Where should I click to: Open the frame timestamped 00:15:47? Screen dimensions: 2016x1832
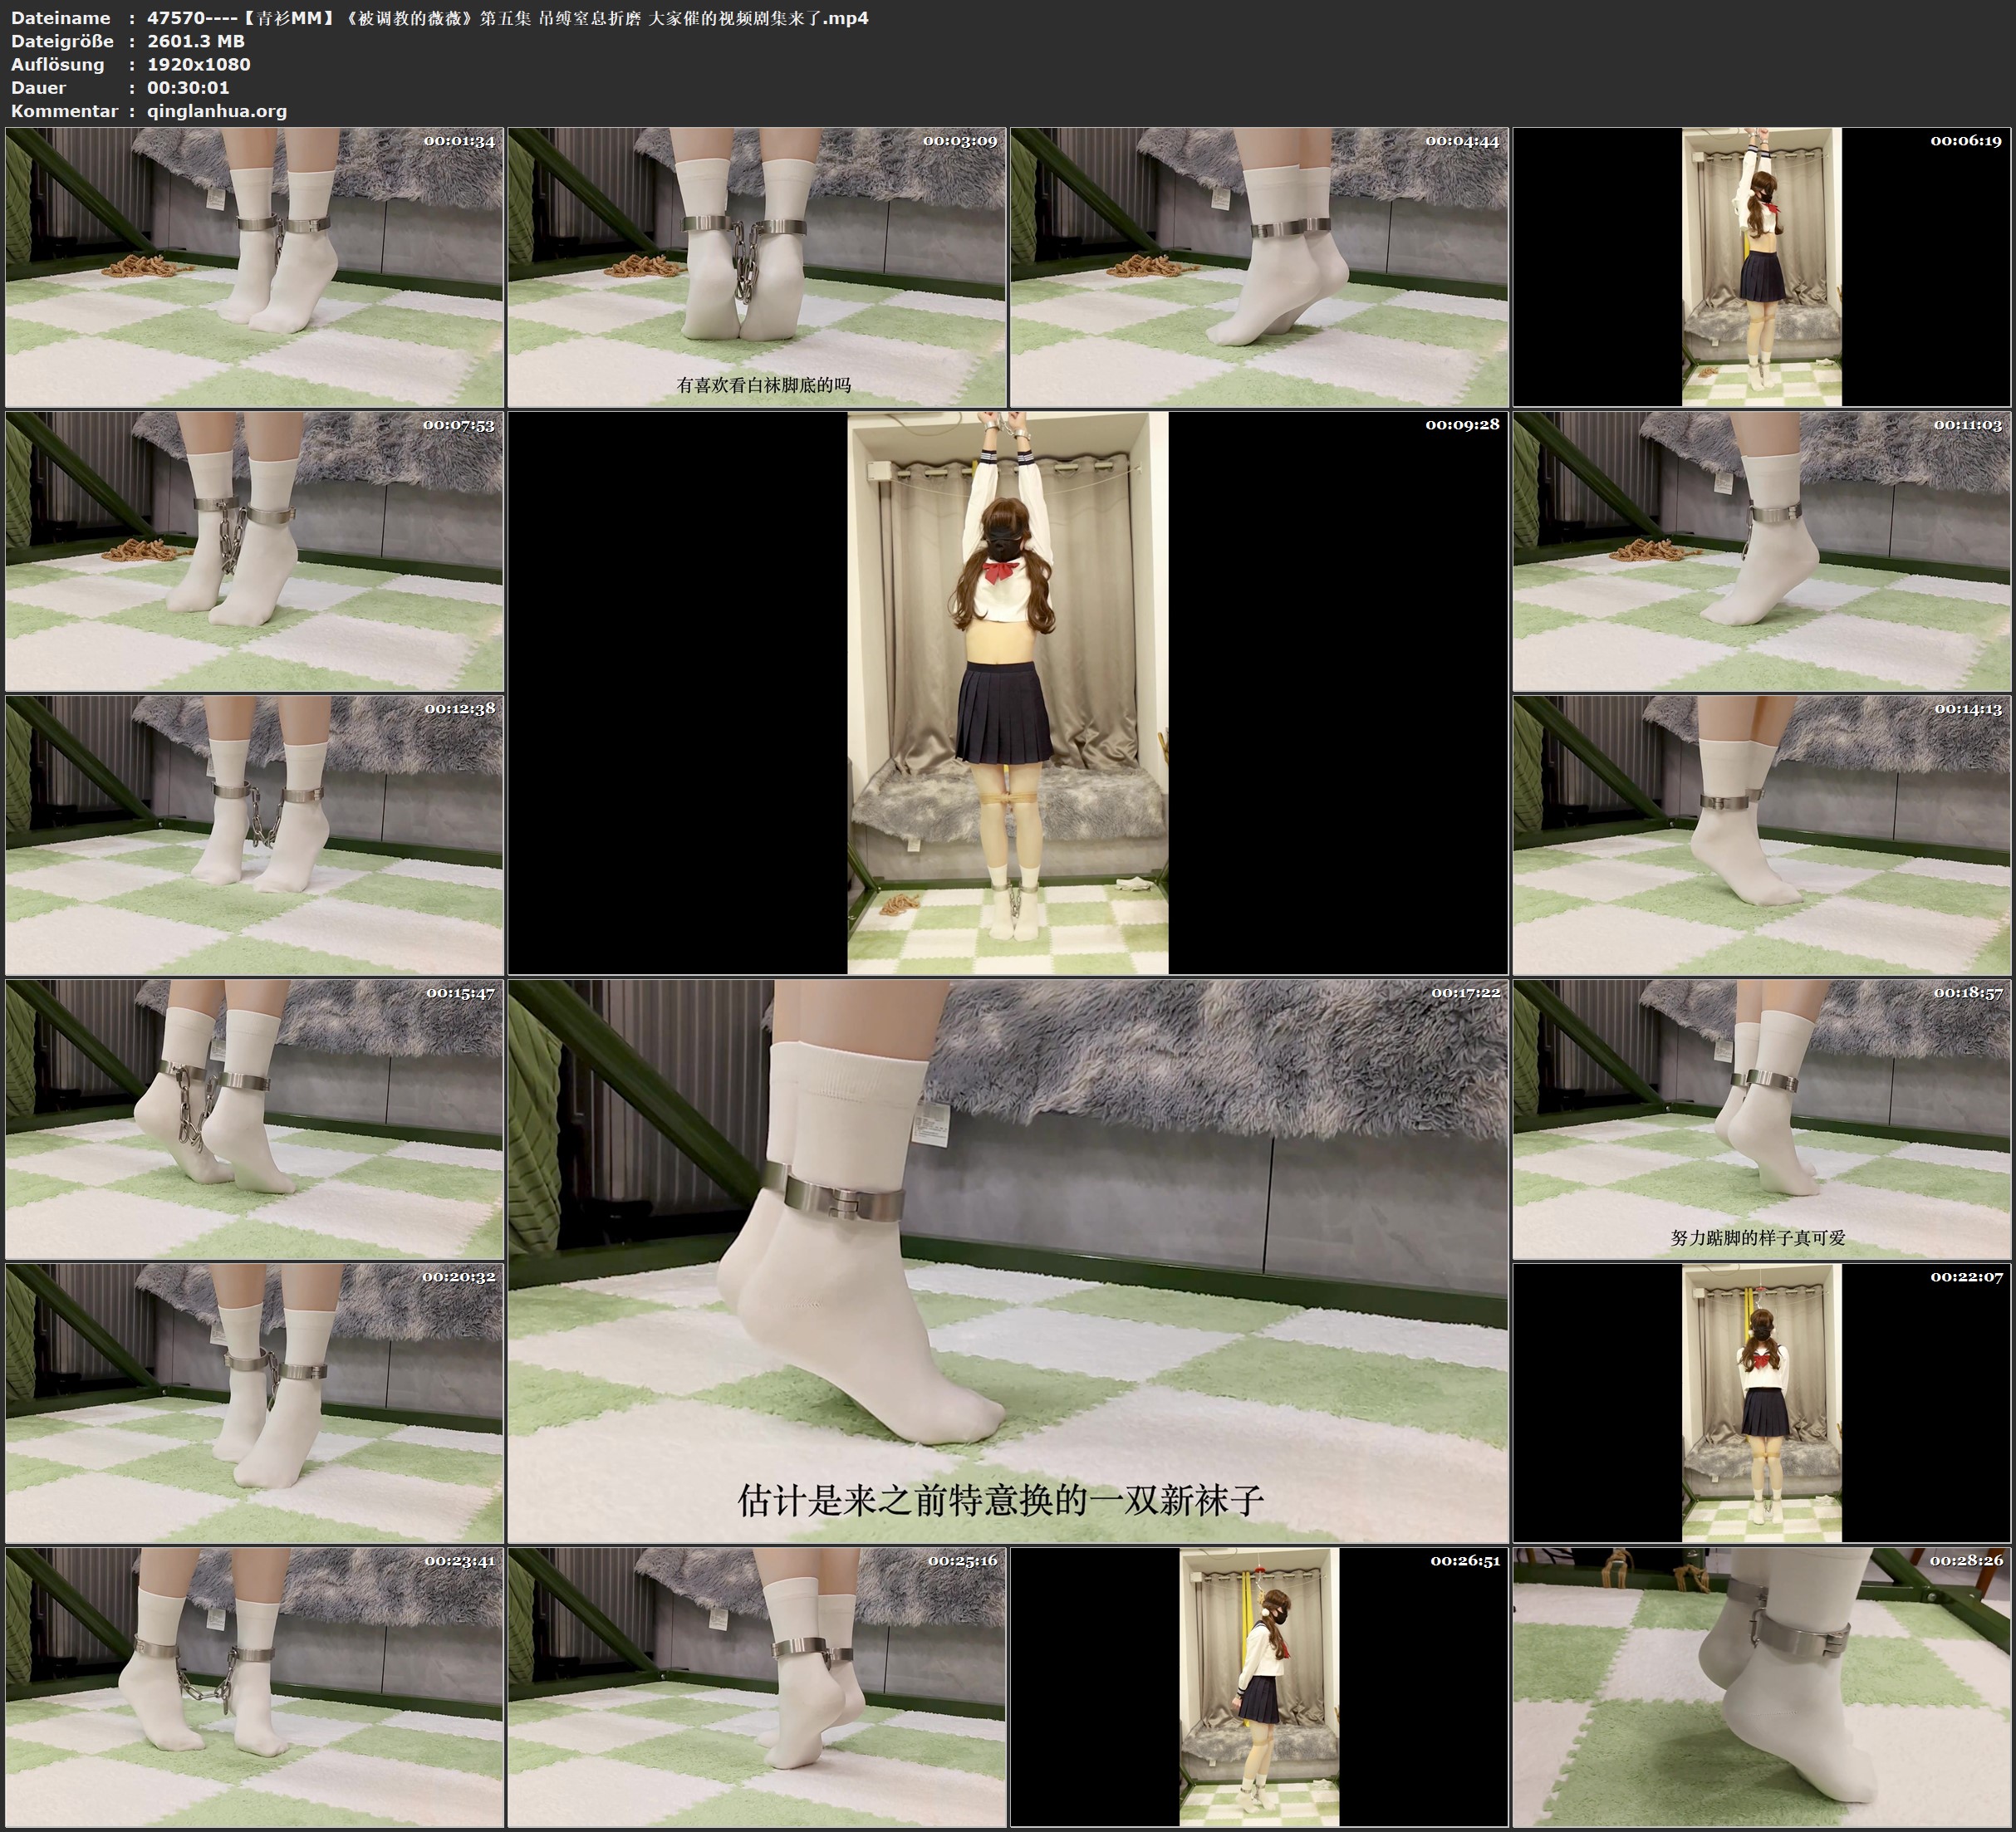(254, 1119)
